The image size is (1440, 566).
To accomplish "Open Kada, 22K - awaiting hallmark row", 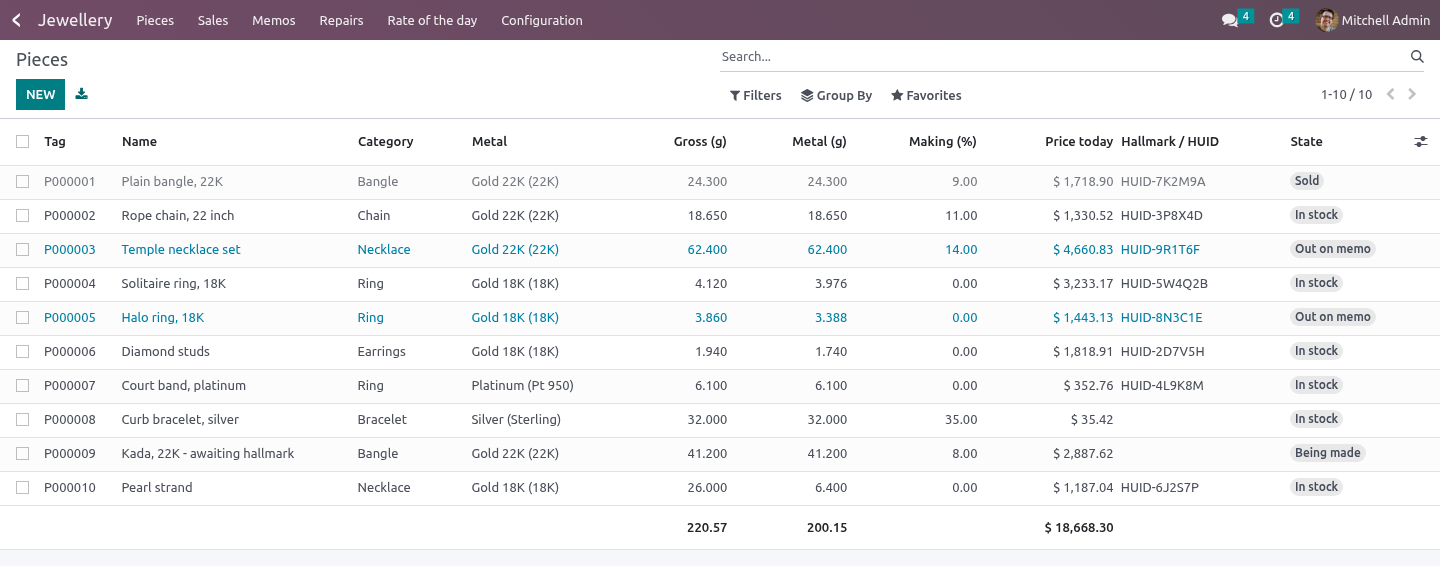I will tap(720, 454).
